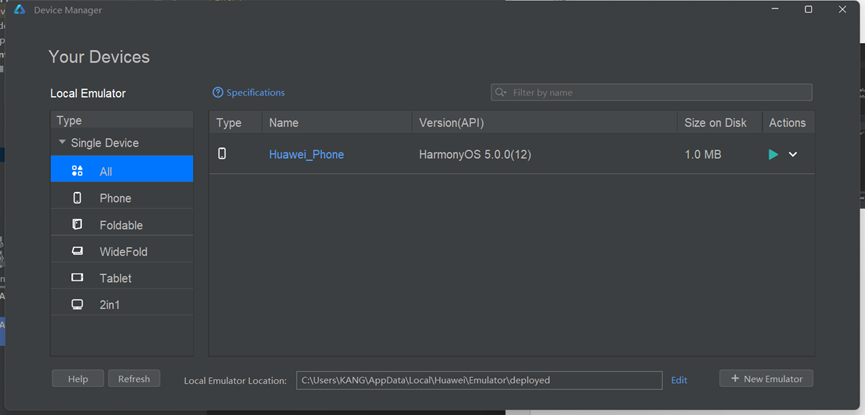Sort by the Size on Disk column header

(720, 123)
